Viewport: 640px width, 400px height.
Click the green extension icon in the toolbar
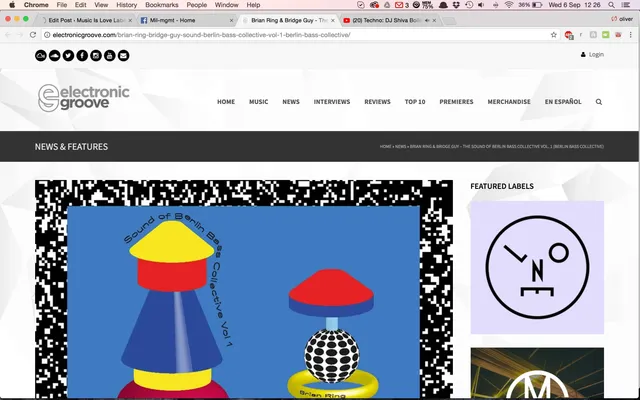pyautogui.click(x=606, y=35)
